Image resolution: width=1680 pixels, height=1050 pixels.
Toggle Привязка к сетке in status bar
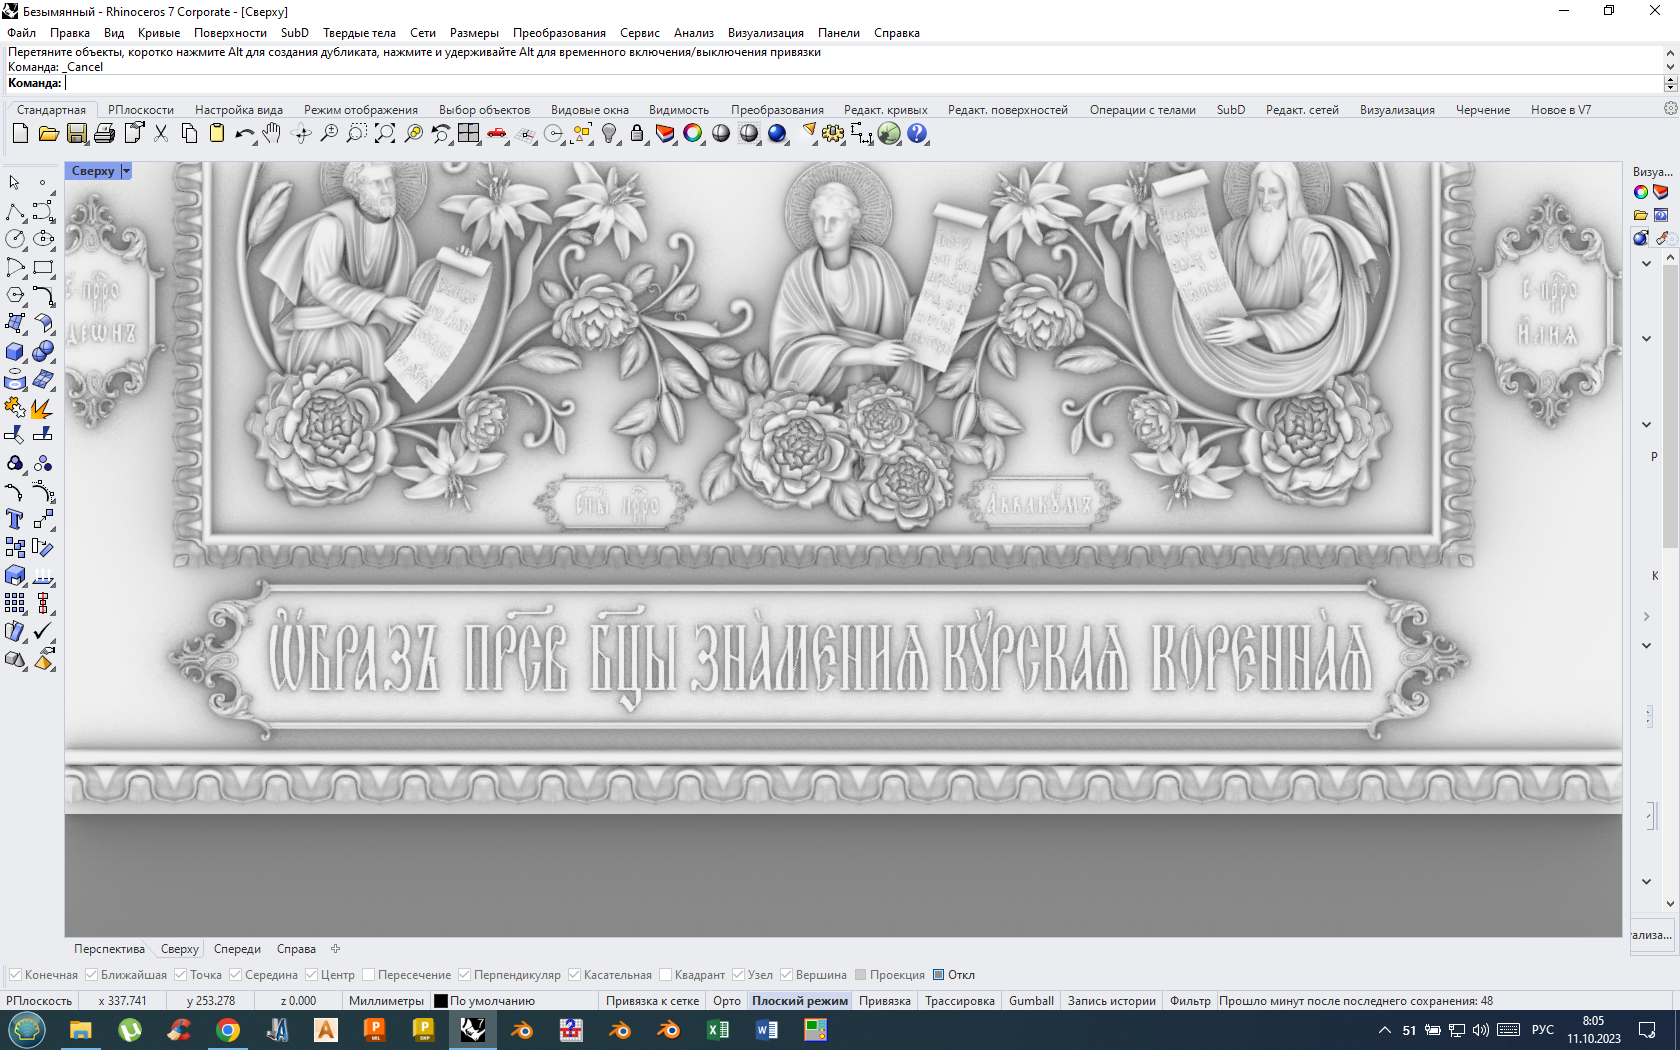tap(653, 1001)
